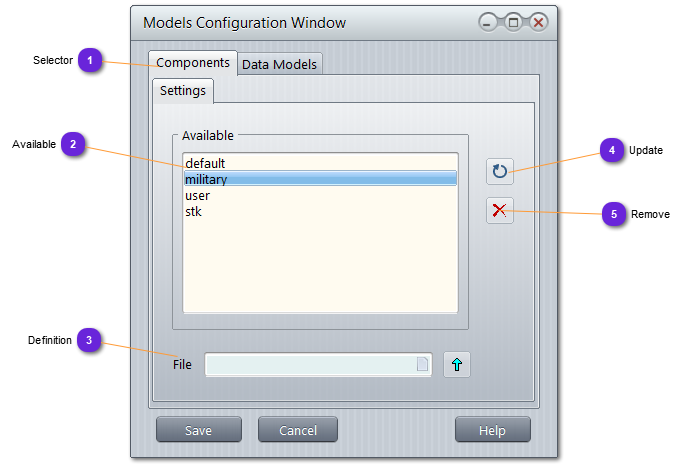Choose the military entry in the list

click(207, 179)
